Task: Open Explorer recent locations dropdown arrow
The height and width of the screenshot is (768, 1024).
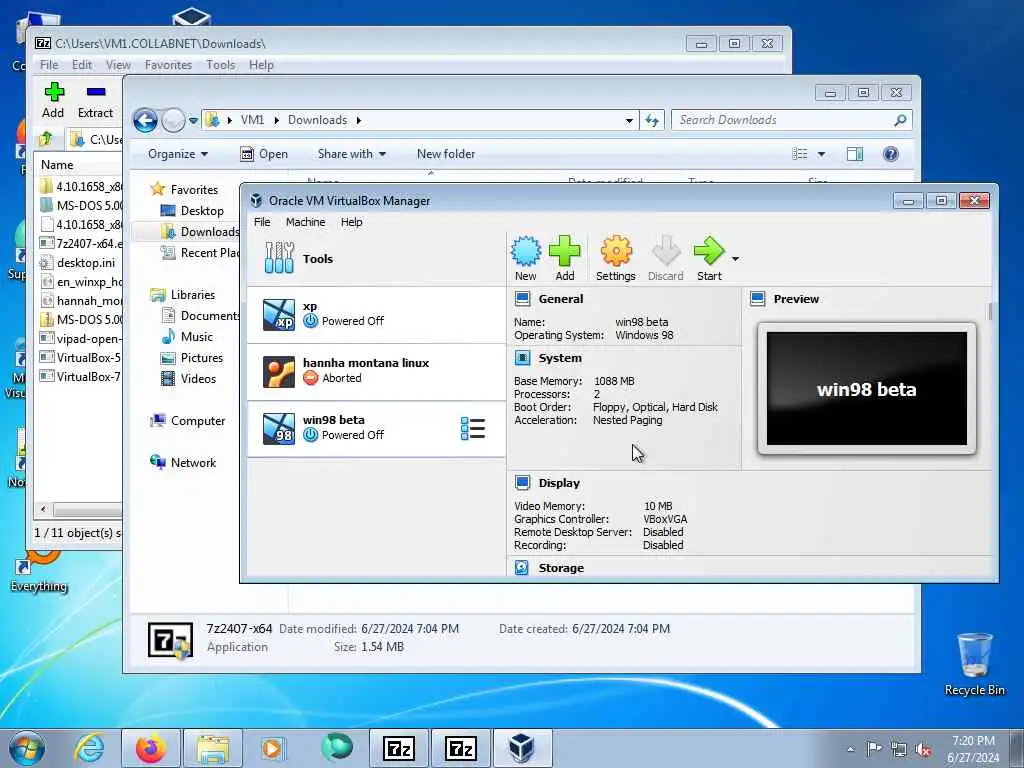Action: (x=193, y=121)
